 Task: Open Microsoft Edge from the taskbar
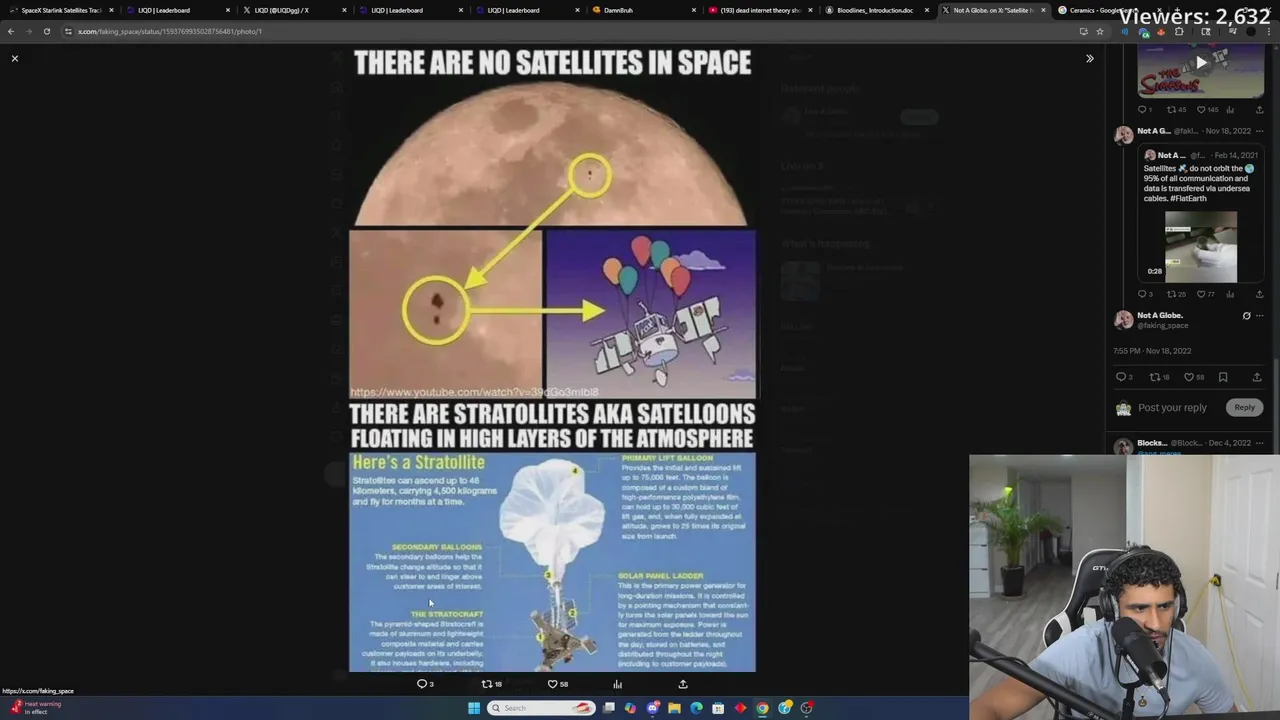(696, 708)
